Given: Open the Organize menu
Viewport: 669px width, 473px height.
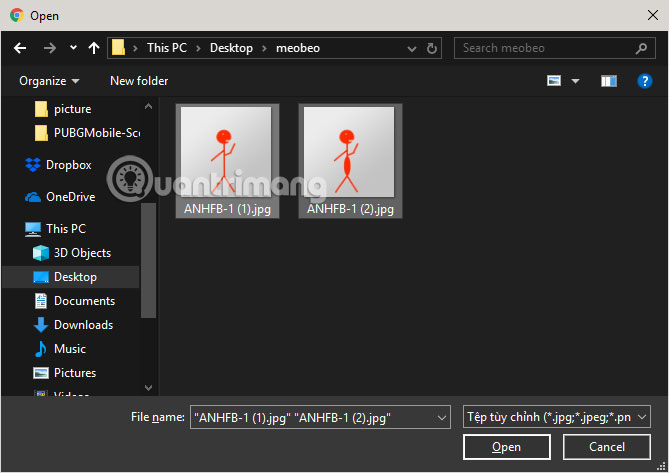Looking at the screenshot, I should coord(49,81).
